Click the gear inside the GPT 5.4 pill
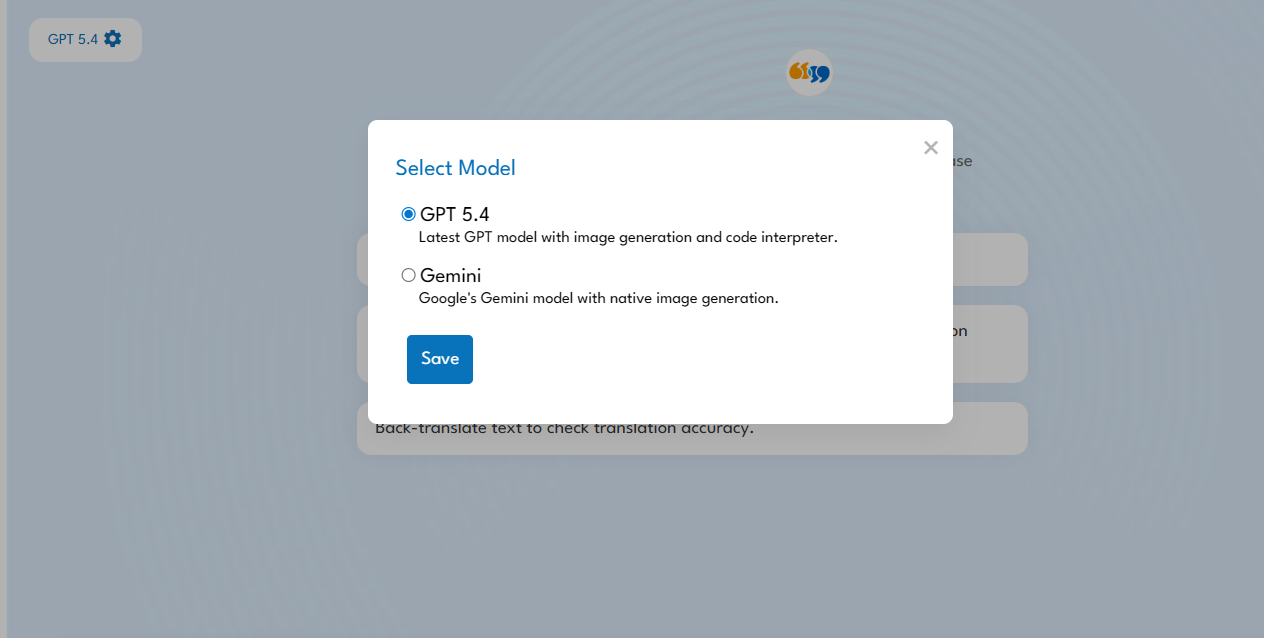 (x=111, y=38)
